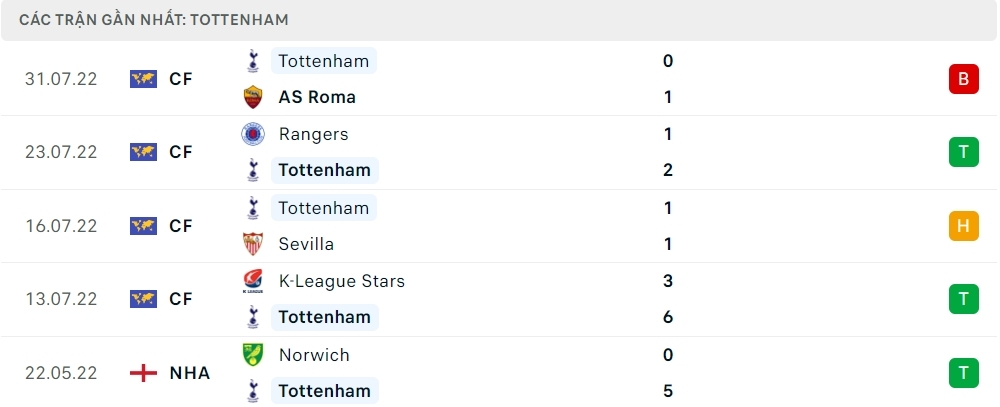Click the 16.07.22 match date
The width and height of the screenshot is (1000, 407).
pyautogui.click(x=61, y=226)
